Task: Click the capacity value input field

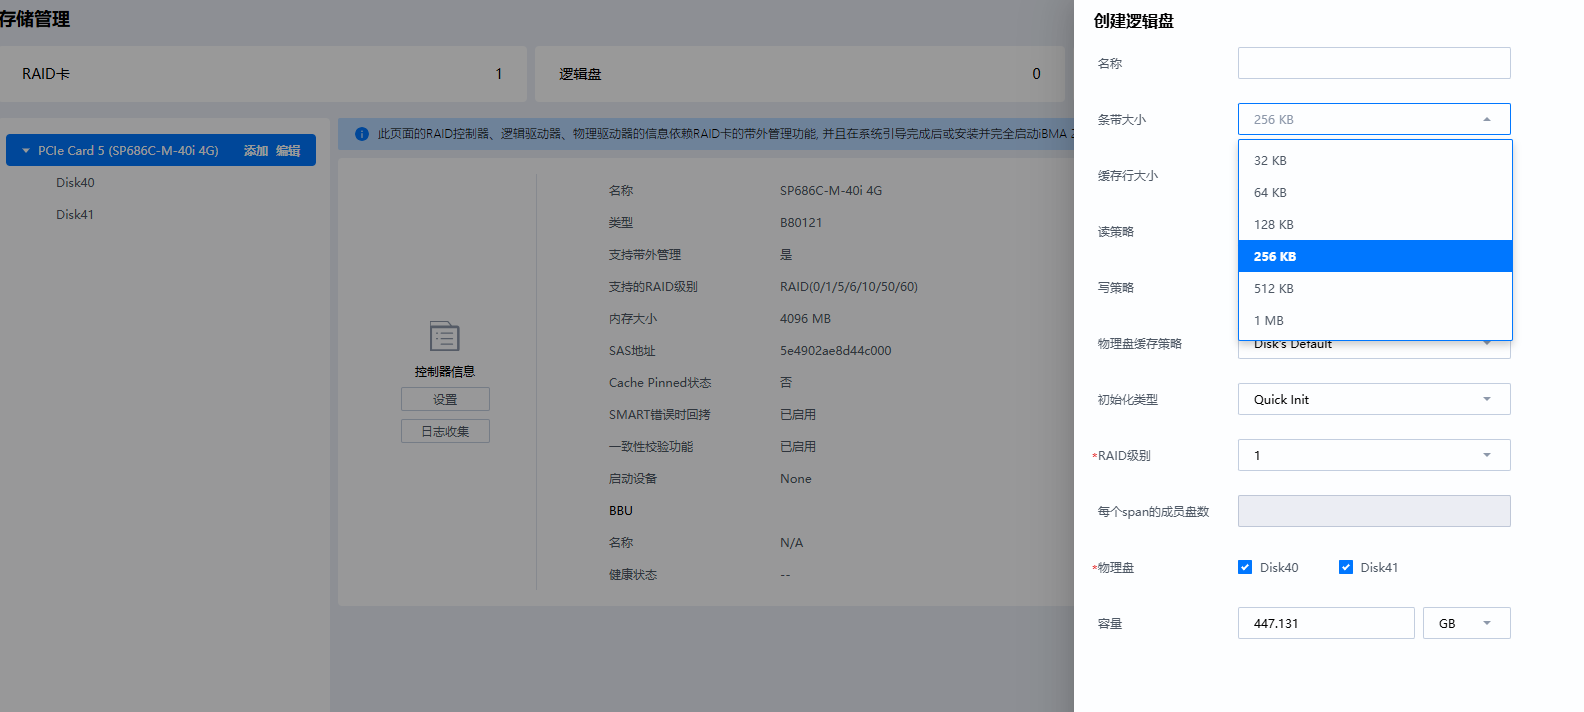Action: coord(1325,623)
